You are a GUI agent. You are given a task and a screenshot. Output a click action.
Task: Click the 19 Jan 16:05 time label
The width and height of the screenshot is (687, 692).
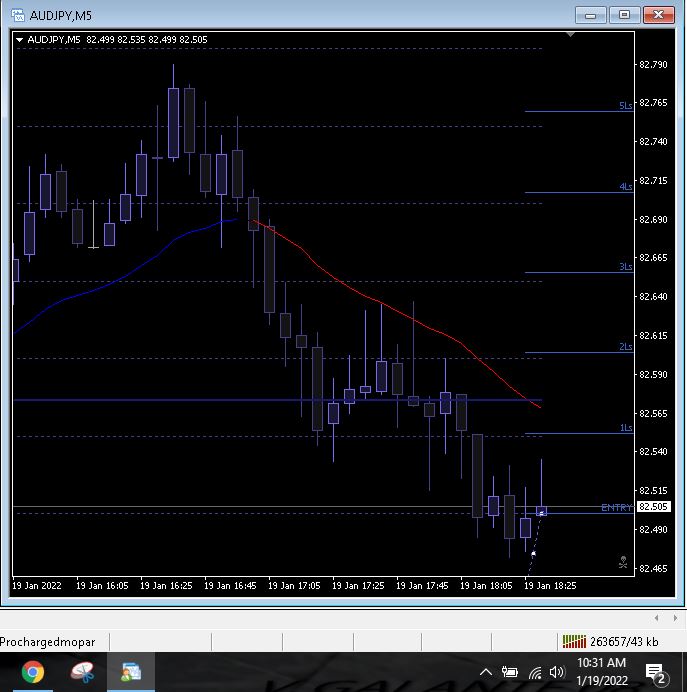[102, 586]
